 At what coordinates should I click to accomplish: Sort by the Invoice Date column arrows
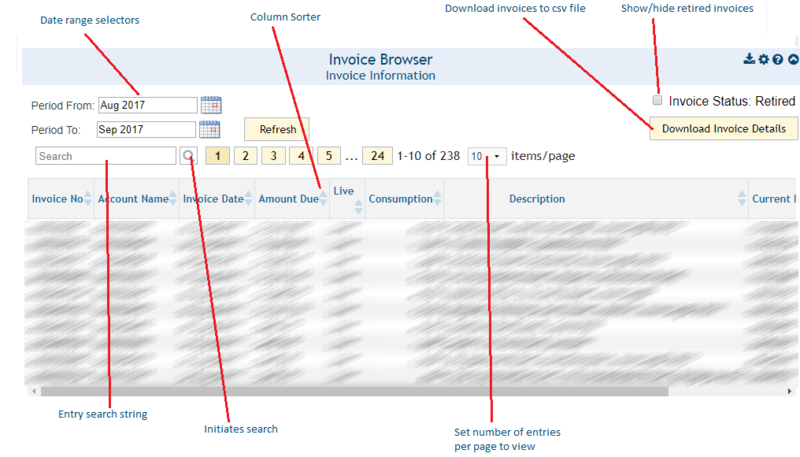248,198
